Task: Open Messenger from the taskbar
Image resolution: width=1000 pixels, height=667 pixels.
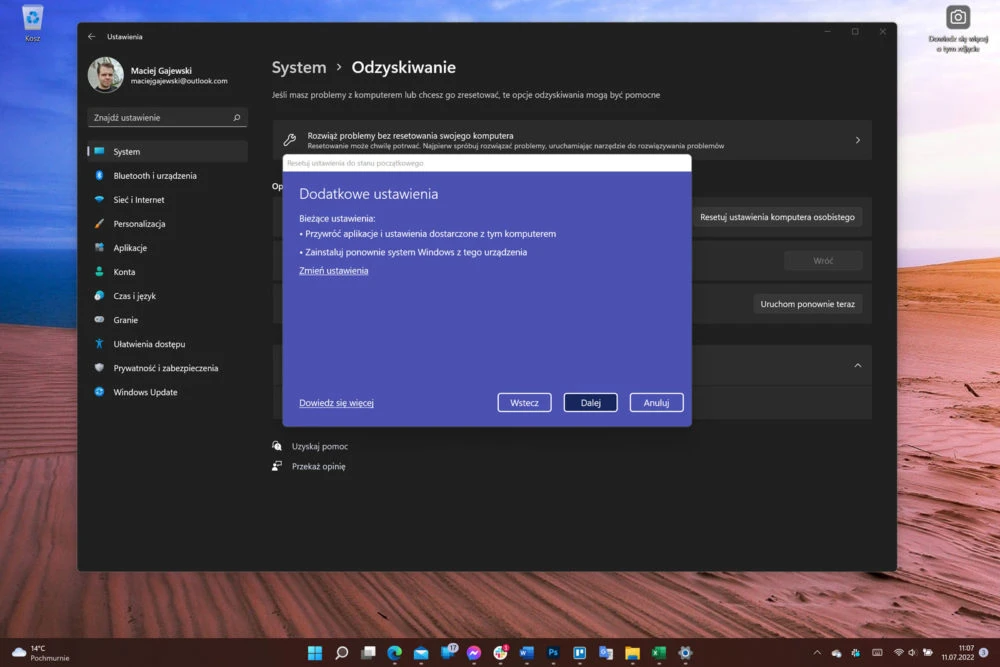Action: pyautogui.click(x=474, y=653)
